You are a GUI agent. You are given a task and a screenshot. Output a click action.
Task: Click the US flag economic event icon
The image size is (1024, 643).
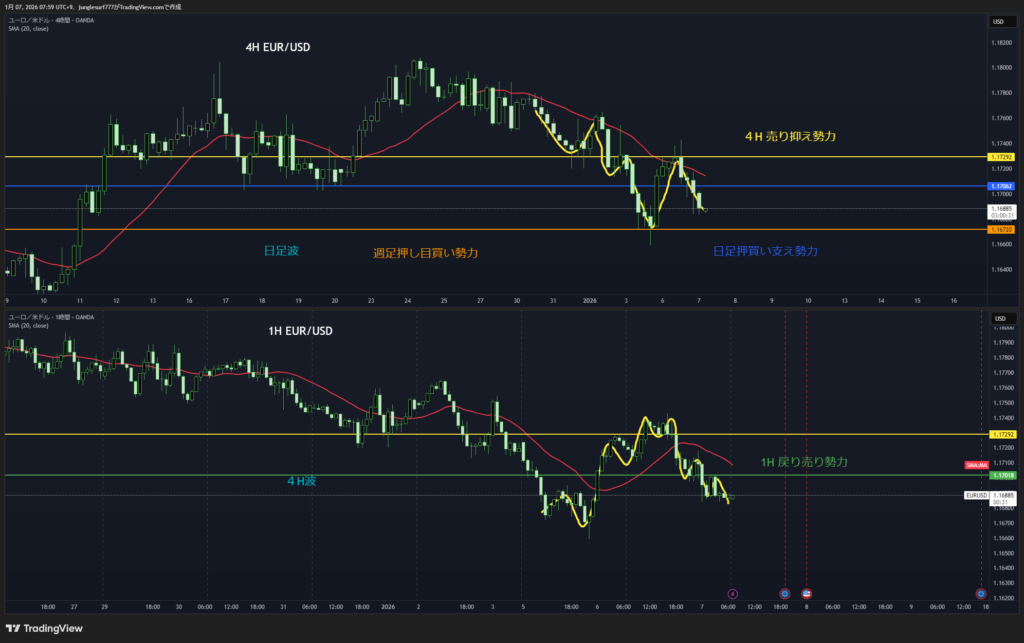807,593
